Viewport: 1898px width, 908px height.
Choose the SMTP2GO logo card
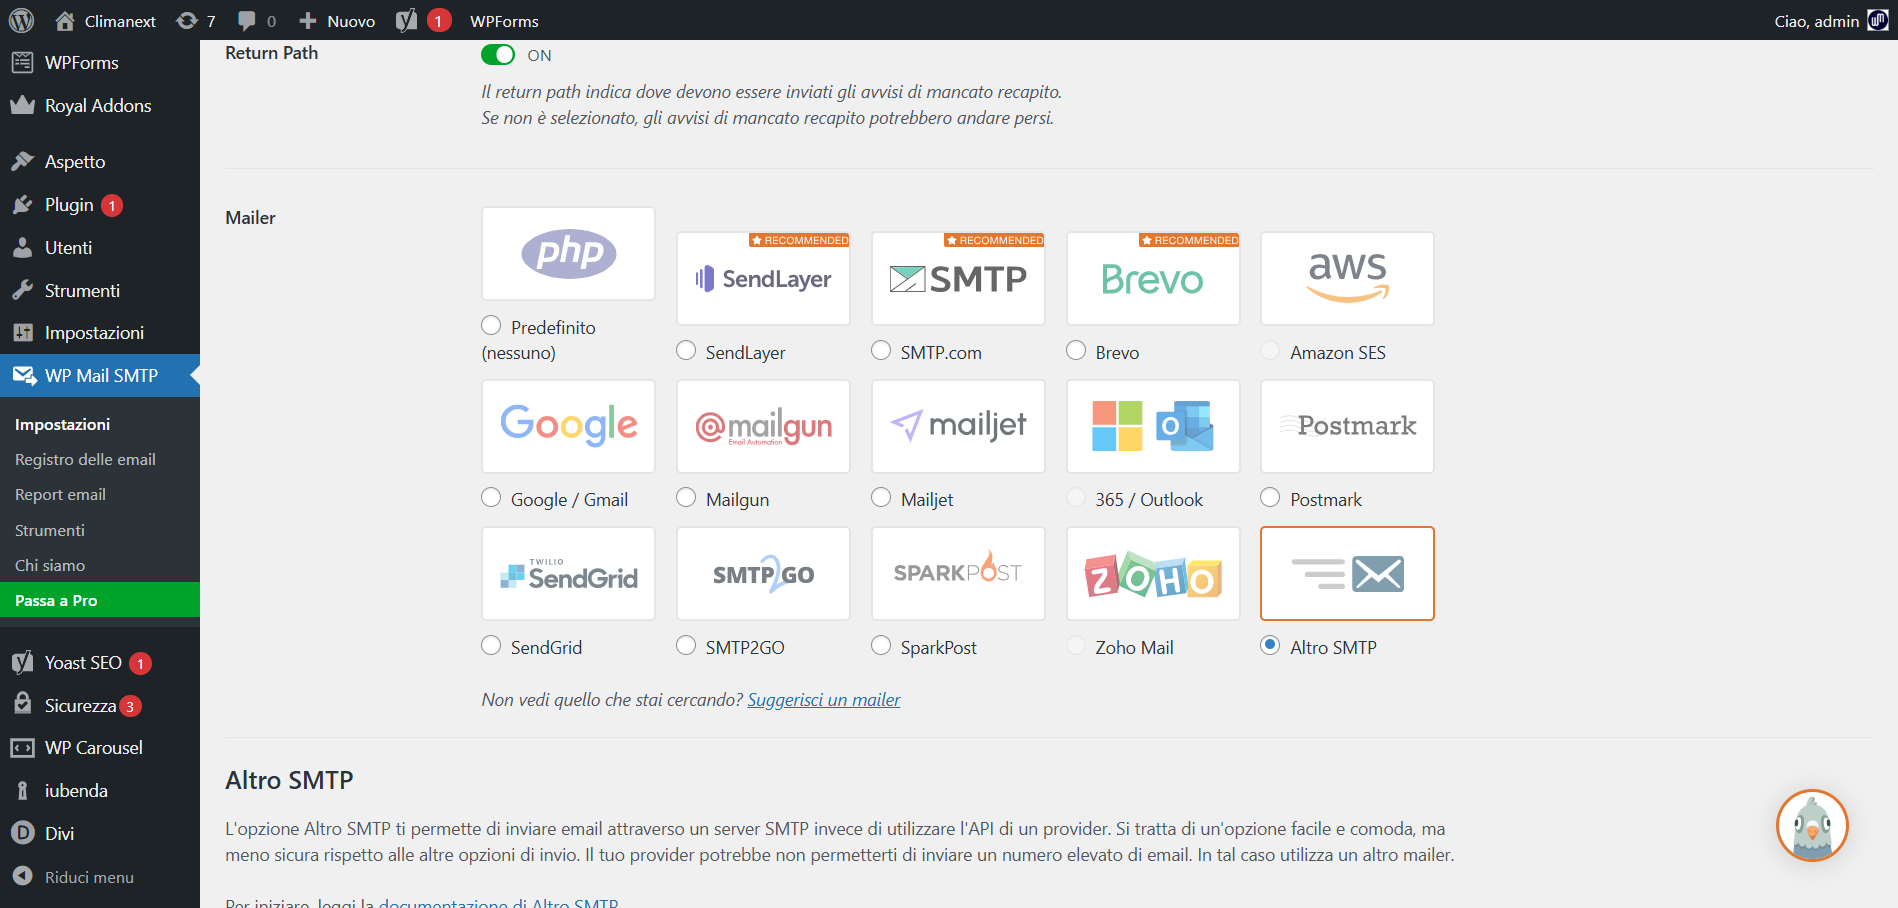pos(763,574)
